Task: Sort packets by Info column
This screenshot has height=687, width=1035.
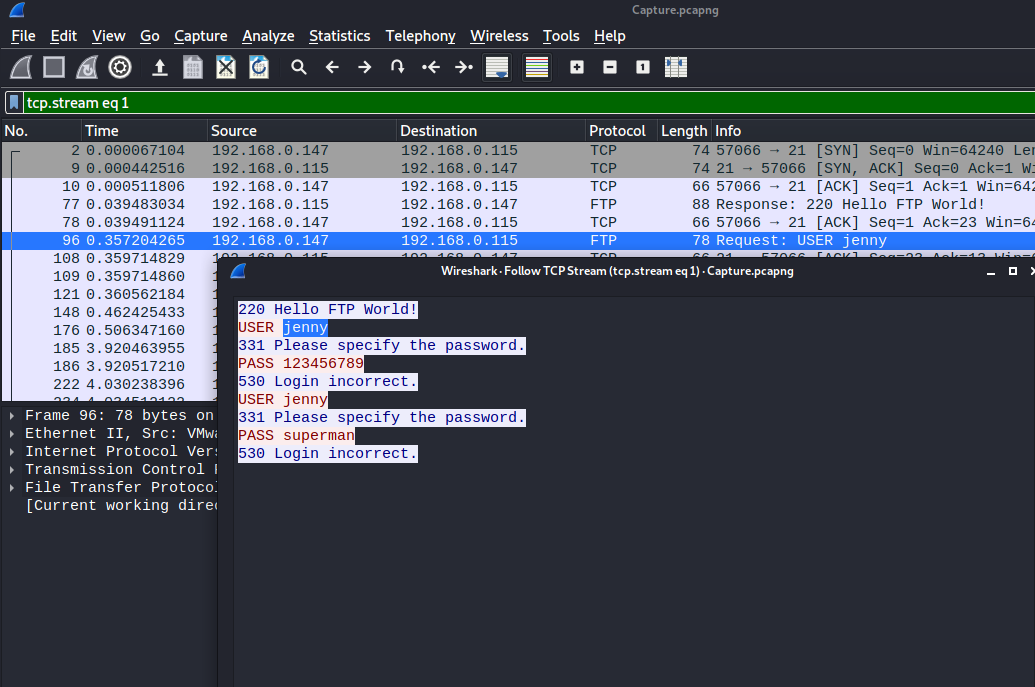Action: (873, 131)
